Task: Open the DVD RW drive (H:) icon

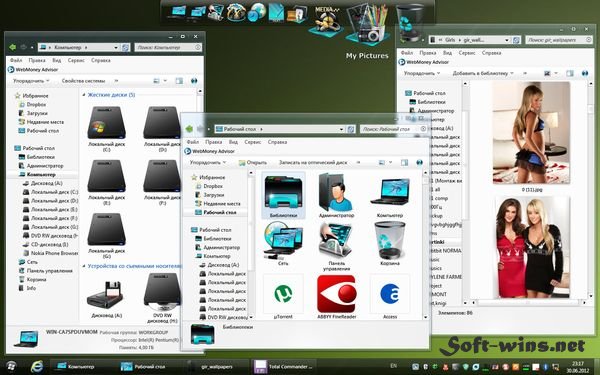Action: pos(162,293)
